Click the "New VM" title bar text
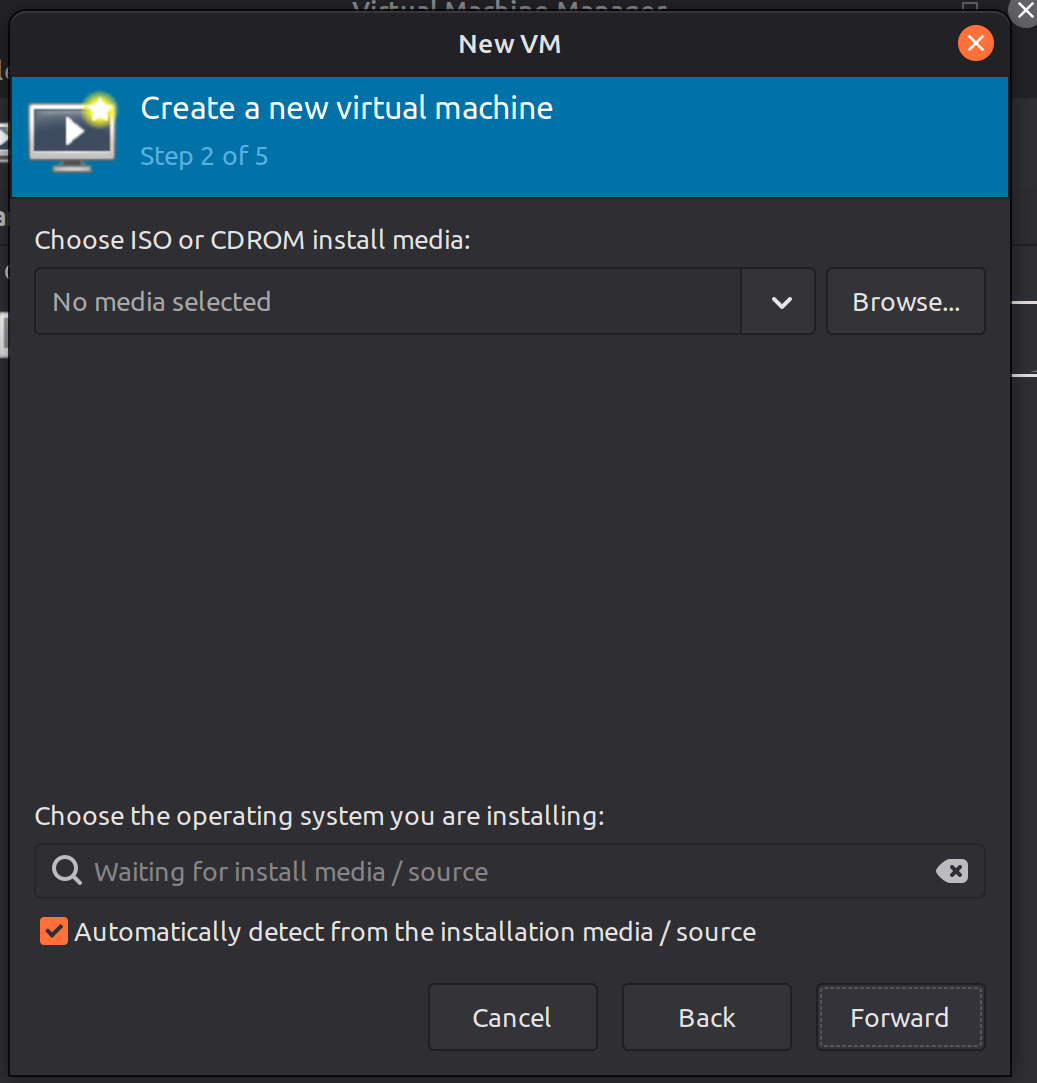Screen dimensions: 1037x1083 (x=509, y=43)
